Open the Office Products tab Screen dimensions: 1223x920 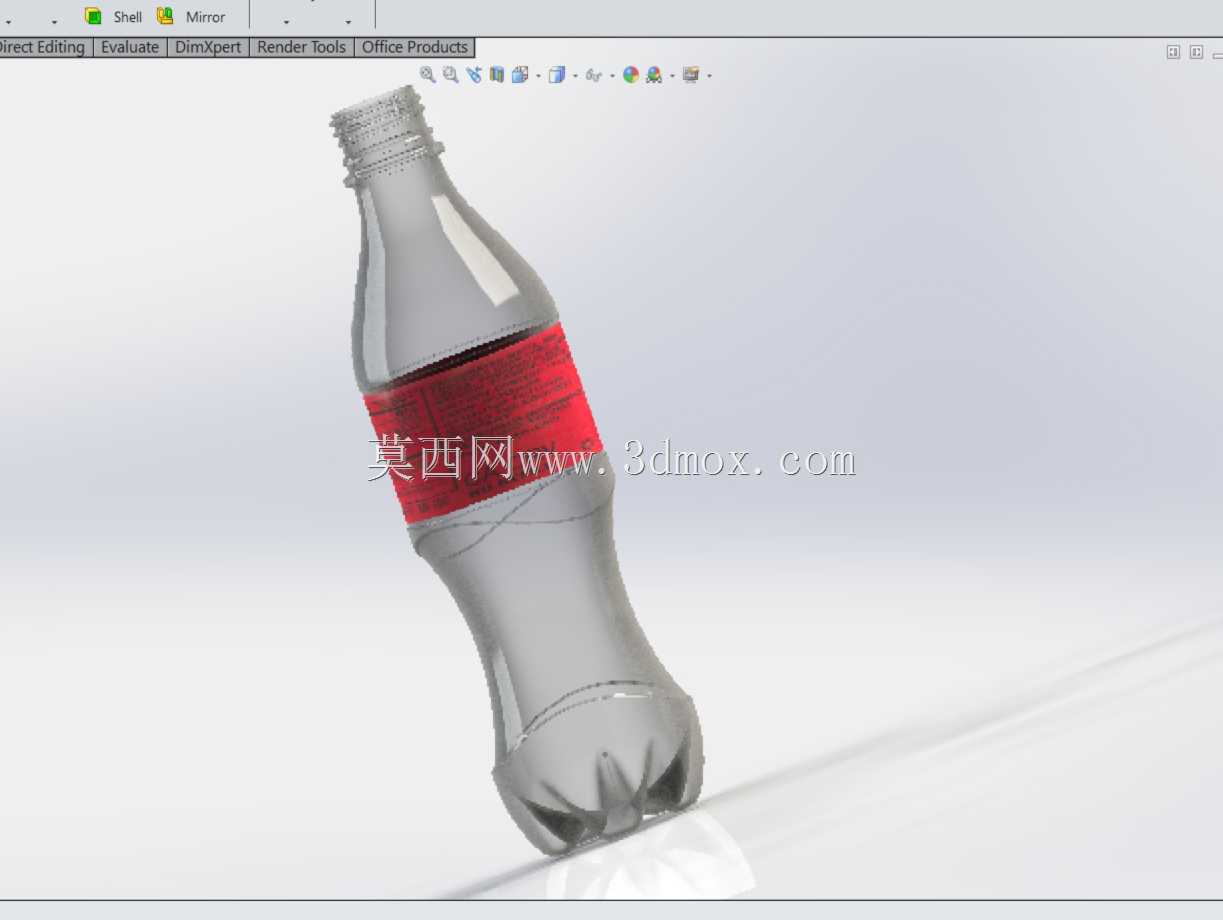(x=415, y=47)
